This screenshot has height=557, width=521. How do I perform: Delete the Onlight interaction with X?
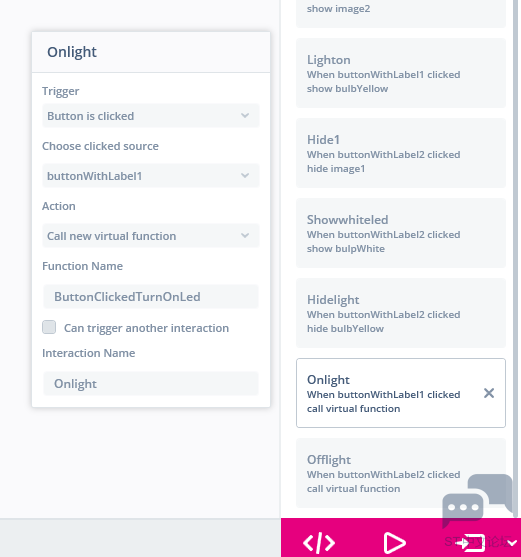[489, 393]
